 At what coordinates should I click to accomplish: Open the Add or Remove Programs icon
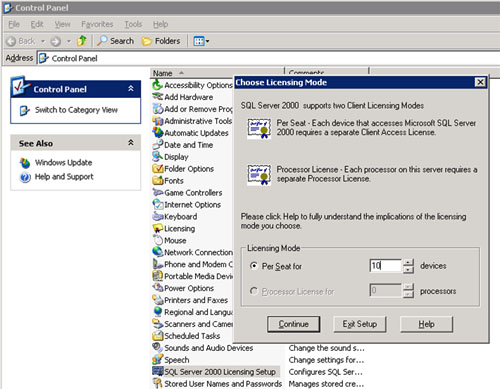pyautogui.click(x=157, y=109)
